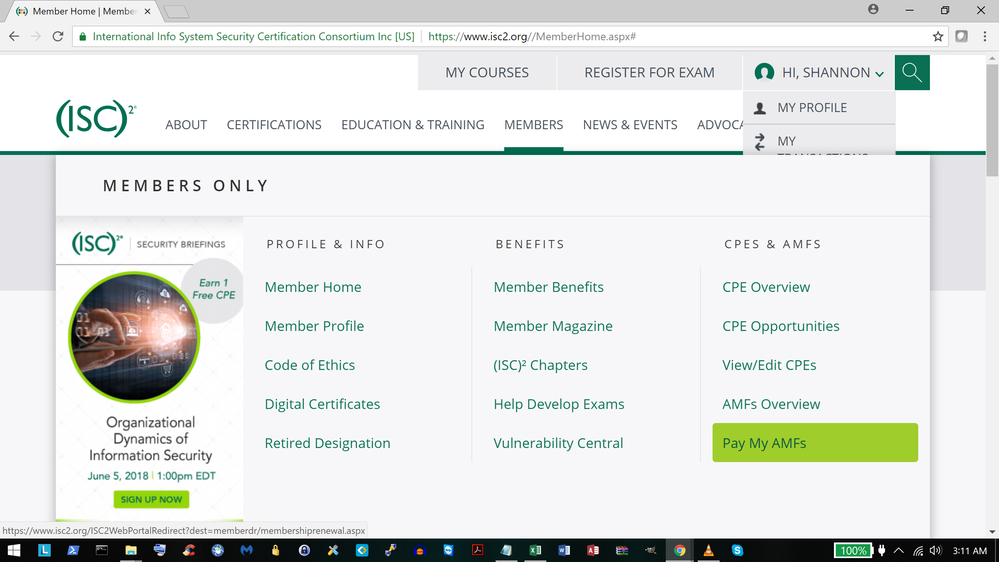This screenshot has width=999, height=562.
Task: Click the browser back arrow
Action: pos(13,36)
